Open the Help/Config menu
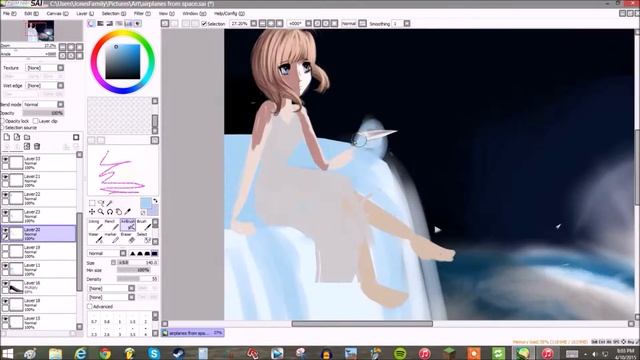This screenshot has width=640, height=360. [229, 13]
